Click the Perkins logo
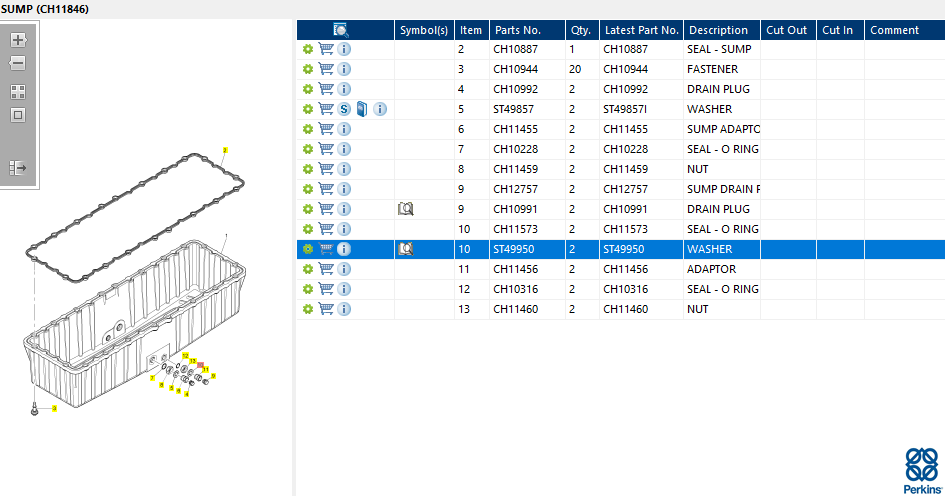The width and height of the screenshot is (945, 496). pos(923,471)
